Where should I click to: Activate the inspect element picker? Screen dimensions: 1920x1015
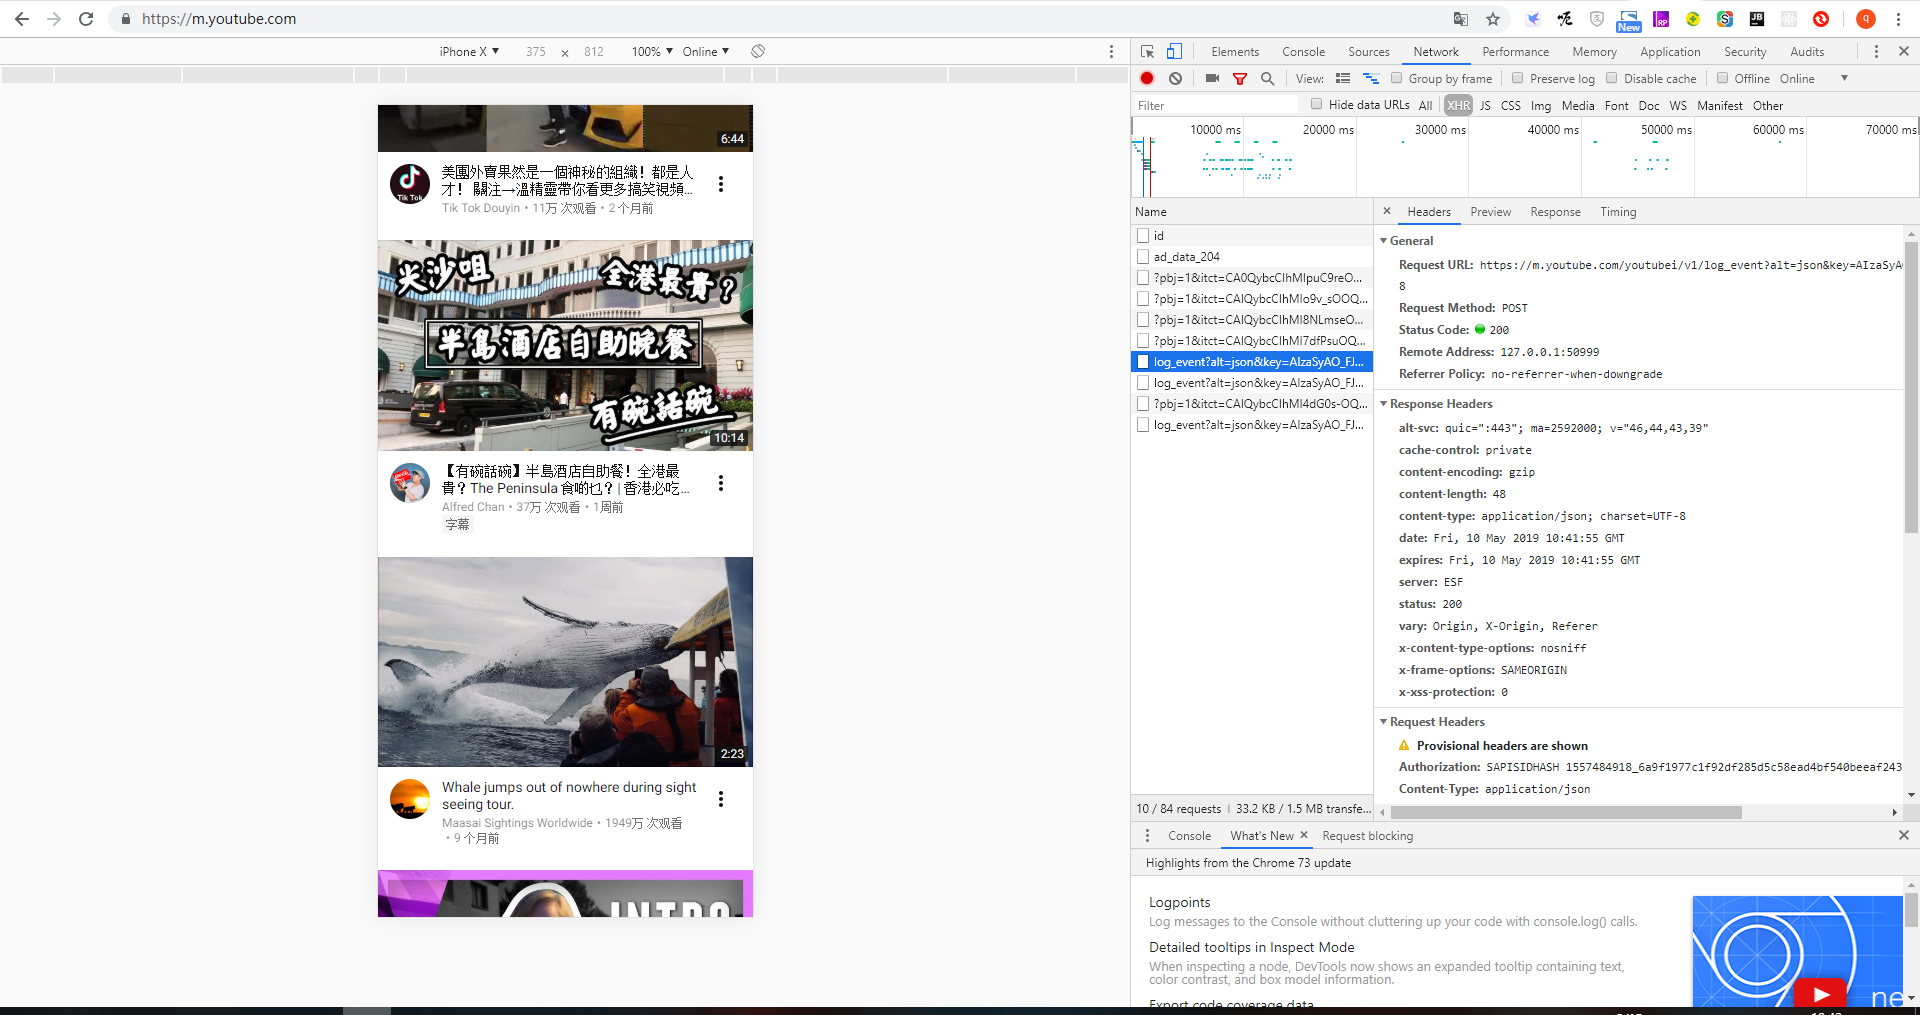point(1148,51)
